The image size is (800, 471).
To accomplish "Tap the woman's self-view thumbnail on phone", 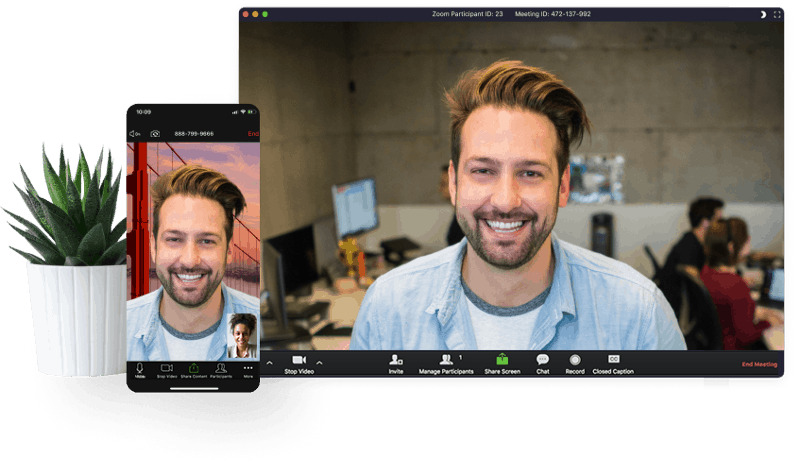I will pyautogui.click(x=242, y=335).
